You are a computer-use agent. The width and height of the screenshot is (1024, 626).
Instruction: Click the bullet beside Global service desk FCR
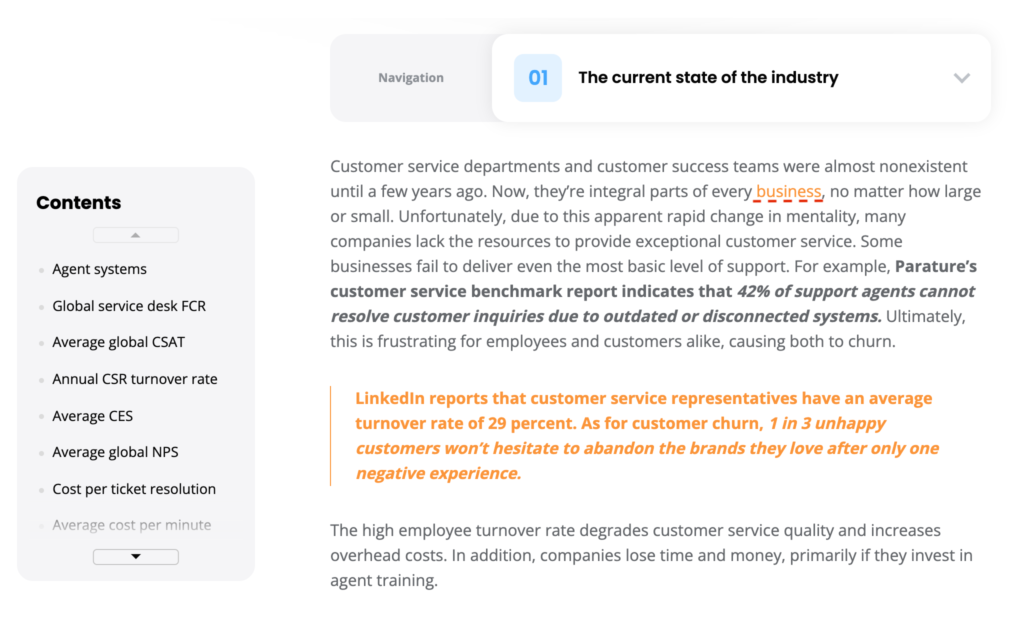point(40,306)
